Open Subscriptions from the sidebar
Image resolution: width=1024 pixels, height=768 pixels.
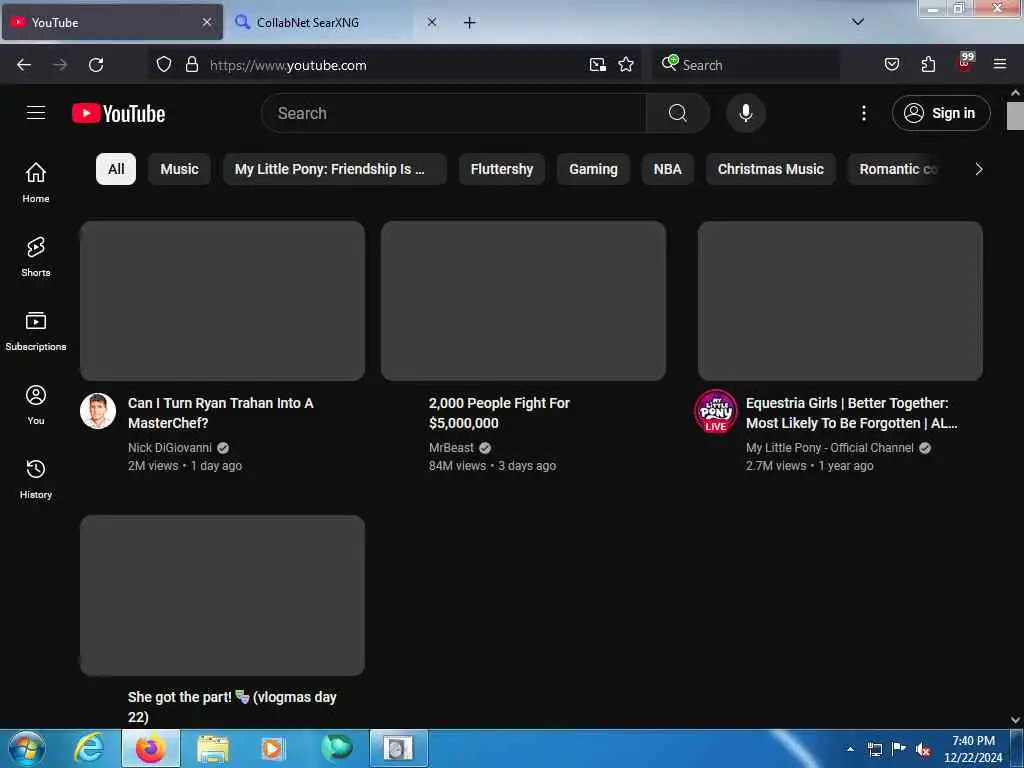36,331
